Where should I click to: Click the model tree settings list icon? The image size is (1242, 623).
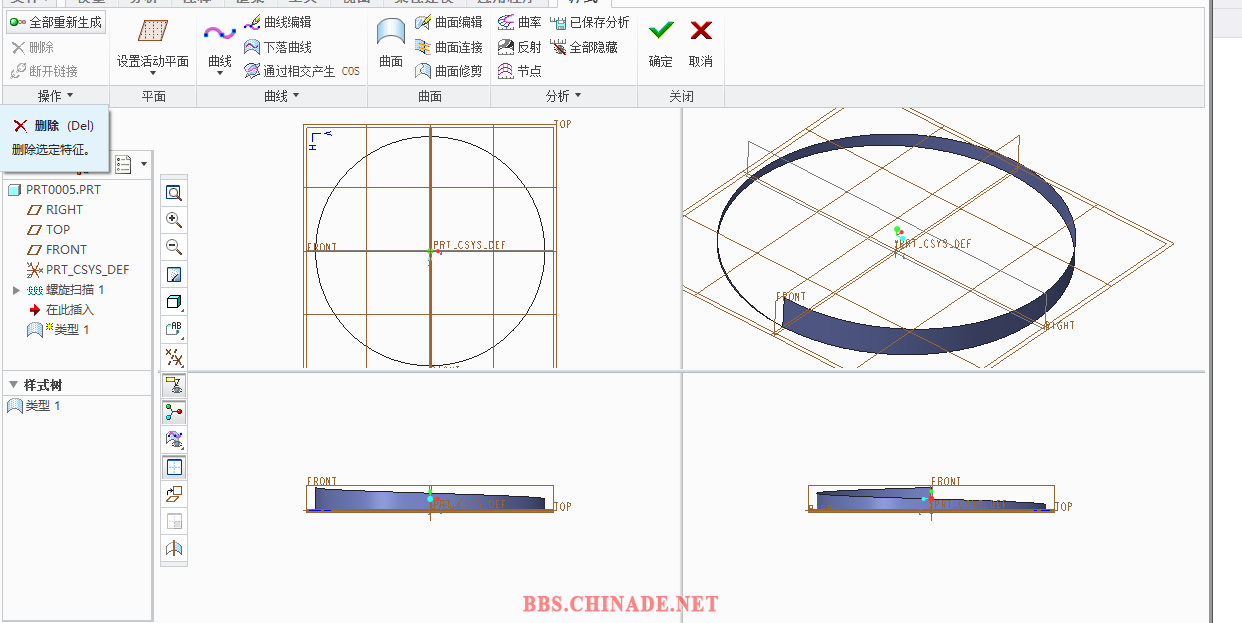coord(124,164)
